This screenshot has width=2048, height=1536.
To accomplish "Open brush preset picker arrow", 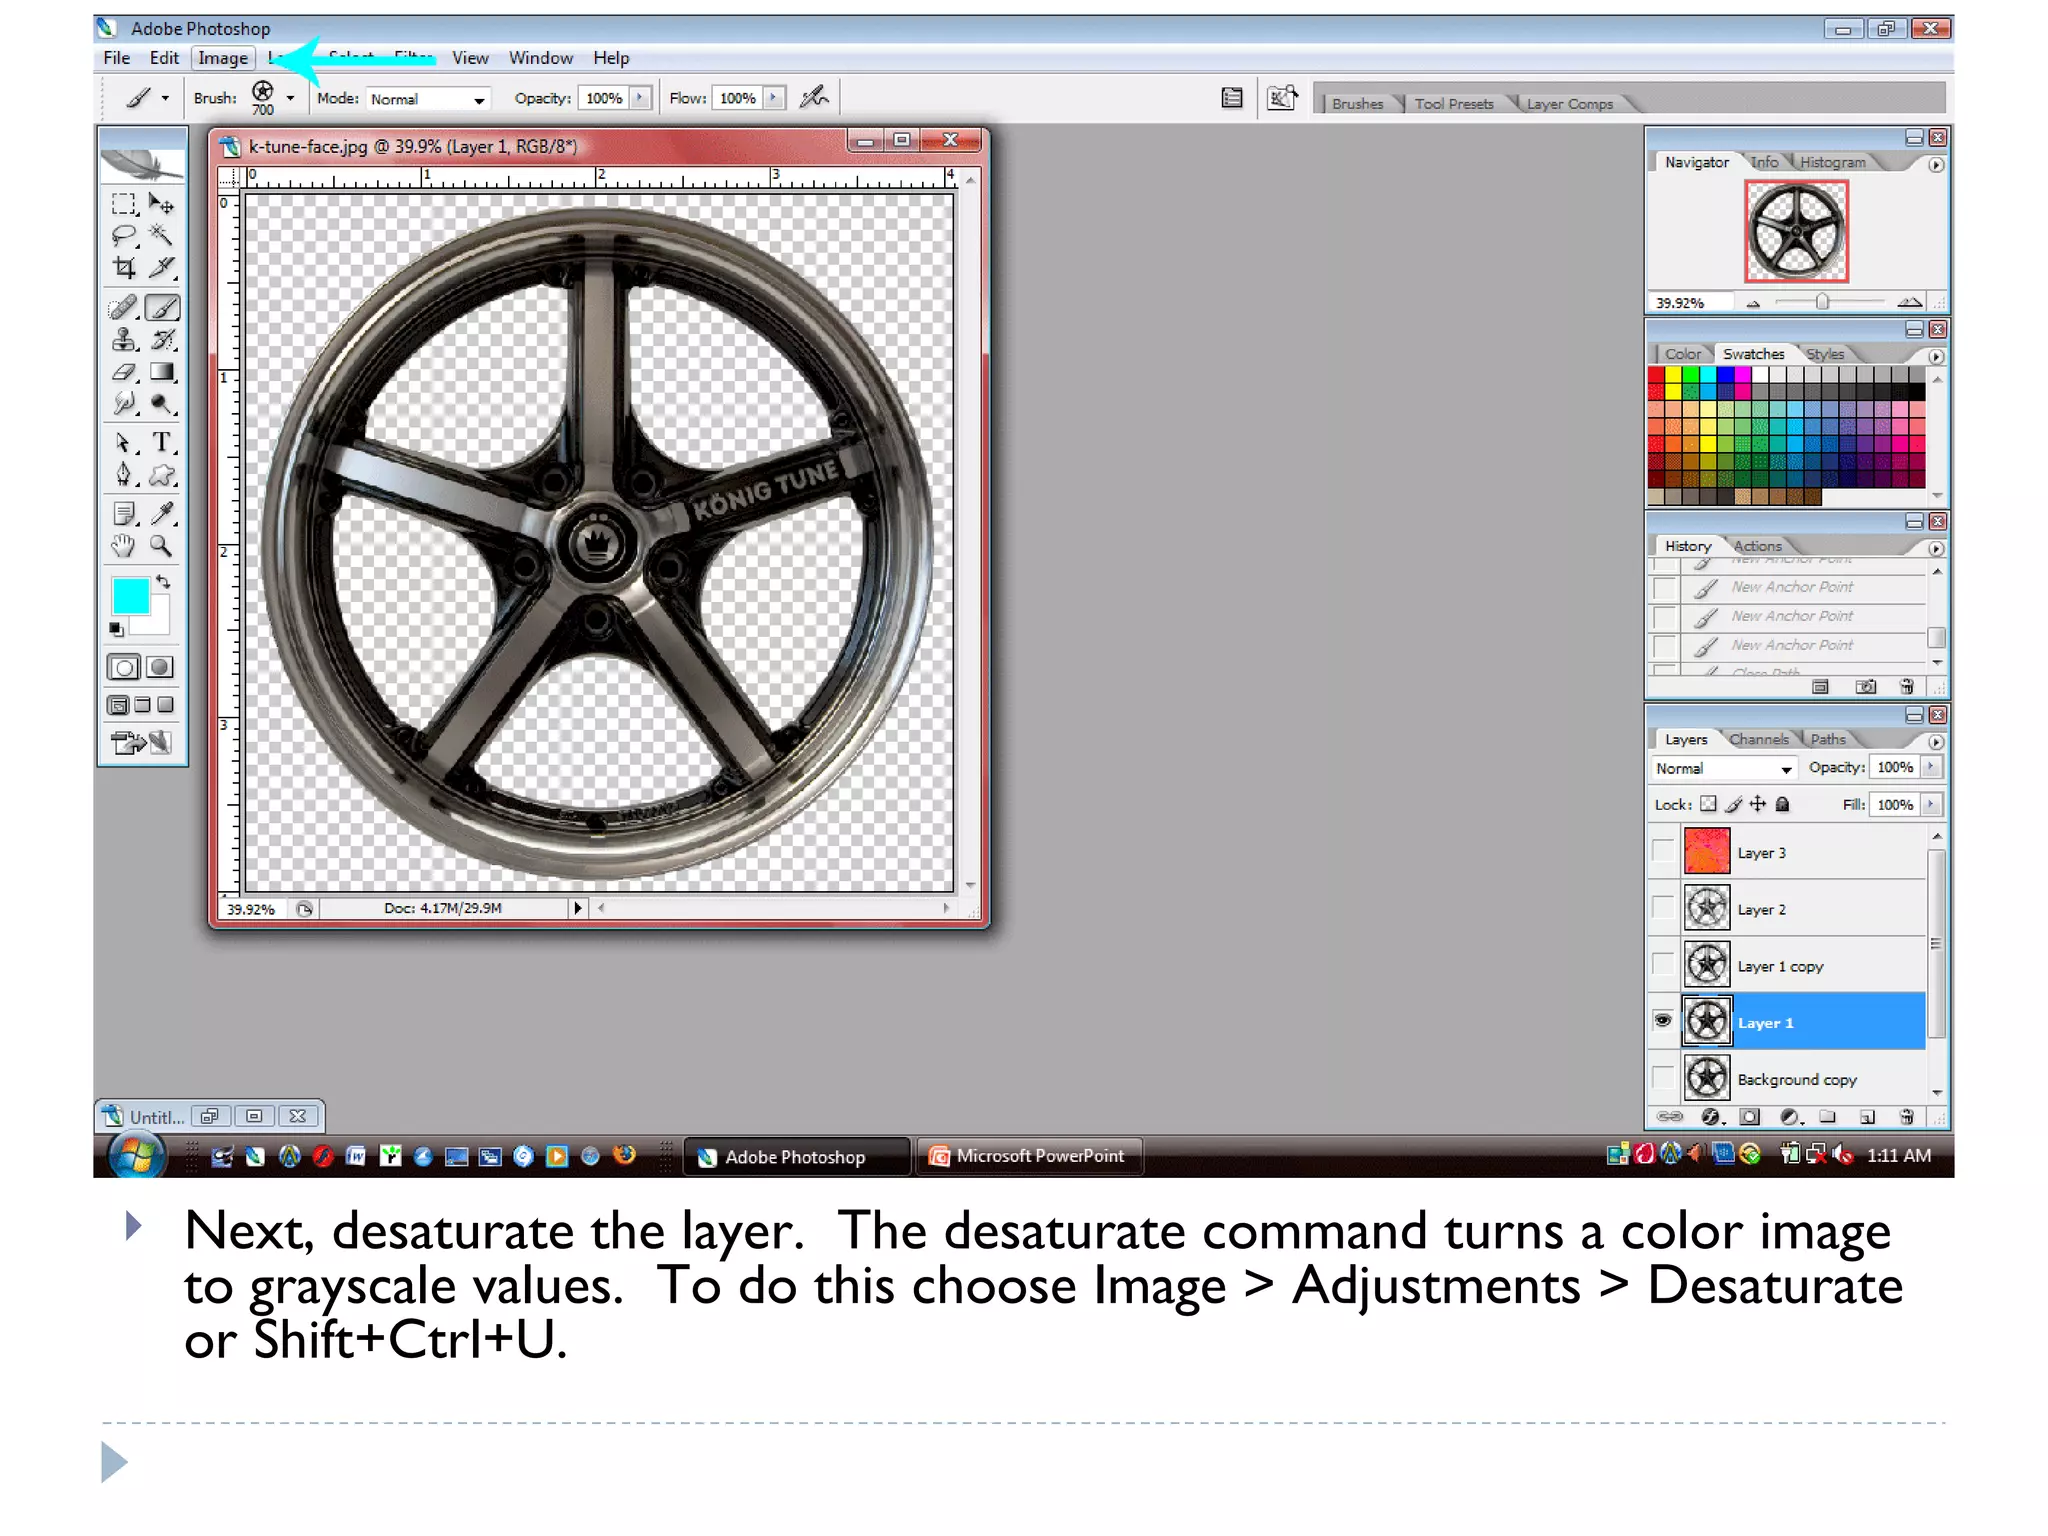I will (x=291, y=99).
